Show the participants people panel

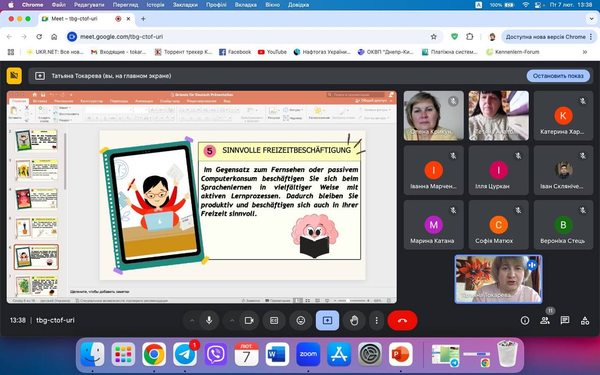pyautogui.click(x=545, y=320)
